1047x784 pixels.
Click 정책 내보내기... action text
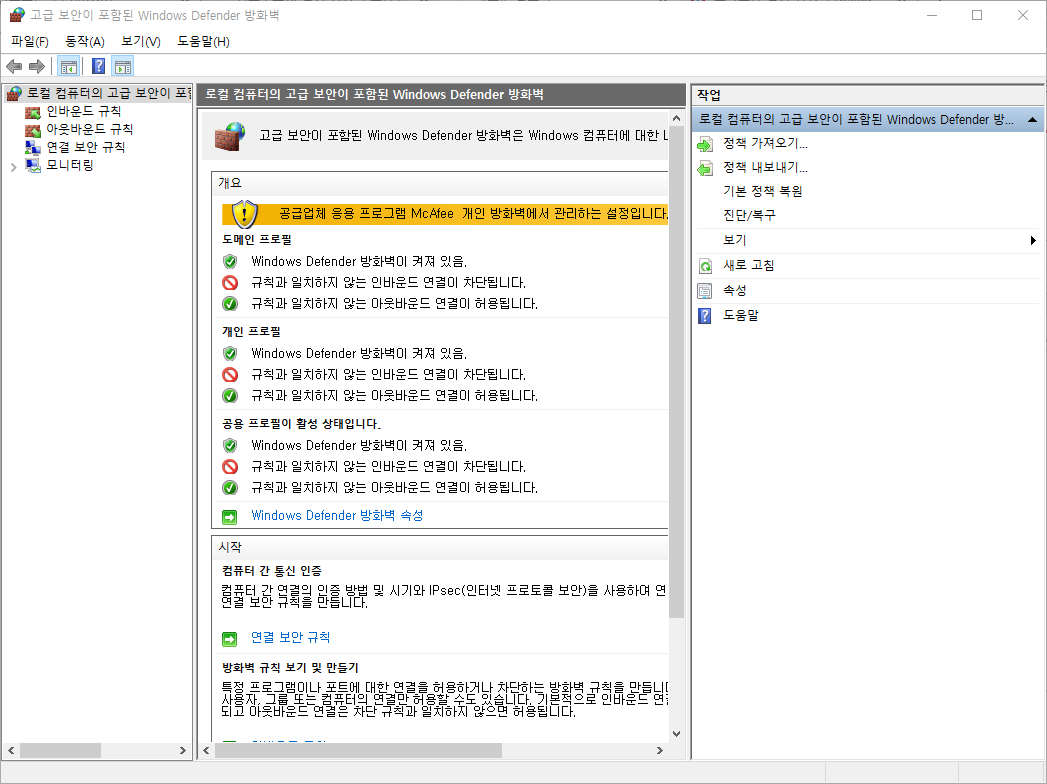click(x=765, y=168)
